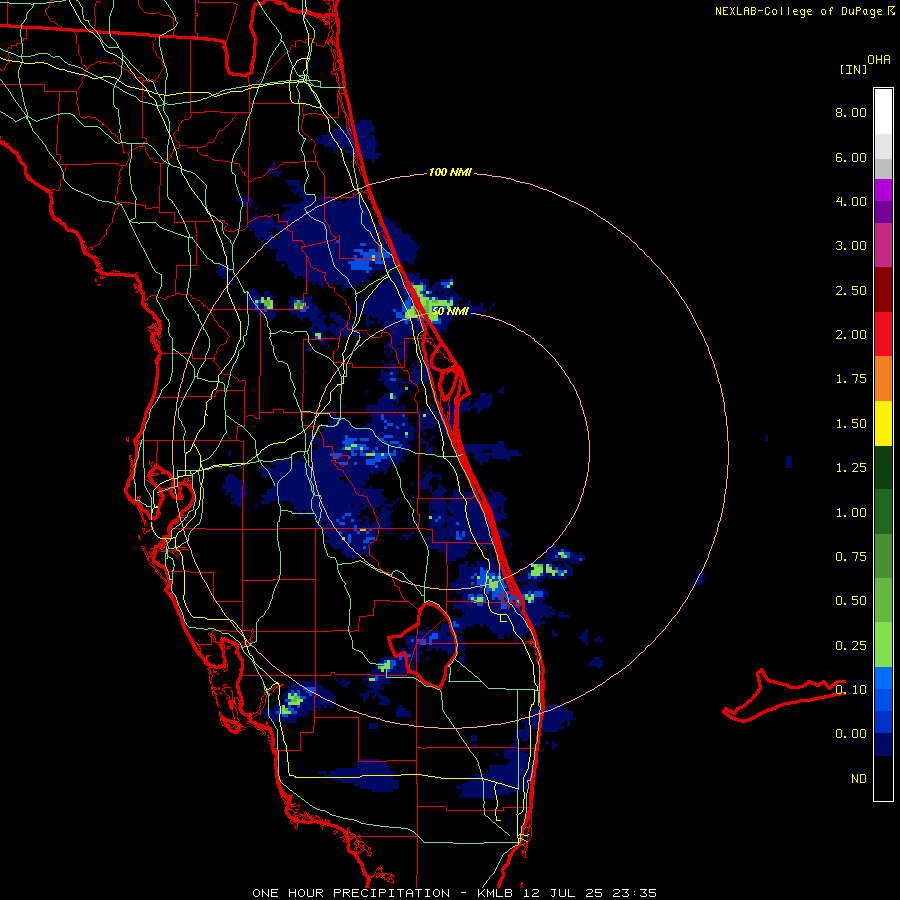Click the 23:35 timestamp in the footer
The height and width of the screenshot is (900, 900).
634,893
